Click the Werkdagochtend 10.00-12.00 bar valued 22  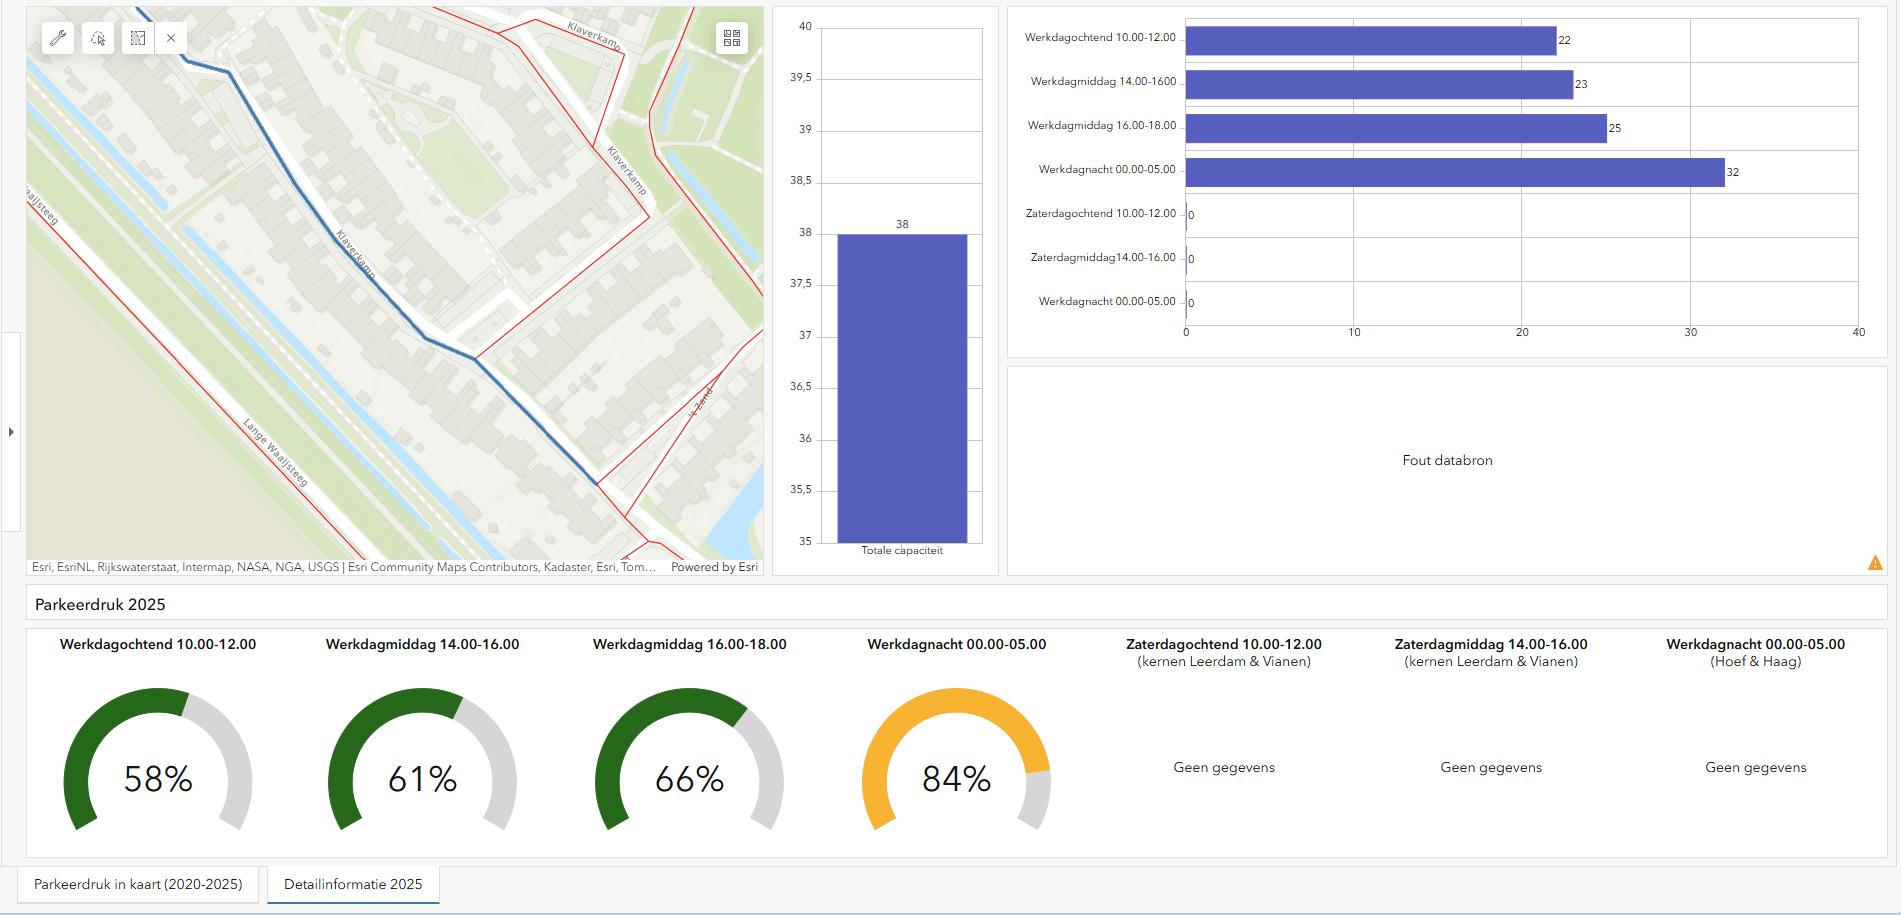(x=1370, y=40)
